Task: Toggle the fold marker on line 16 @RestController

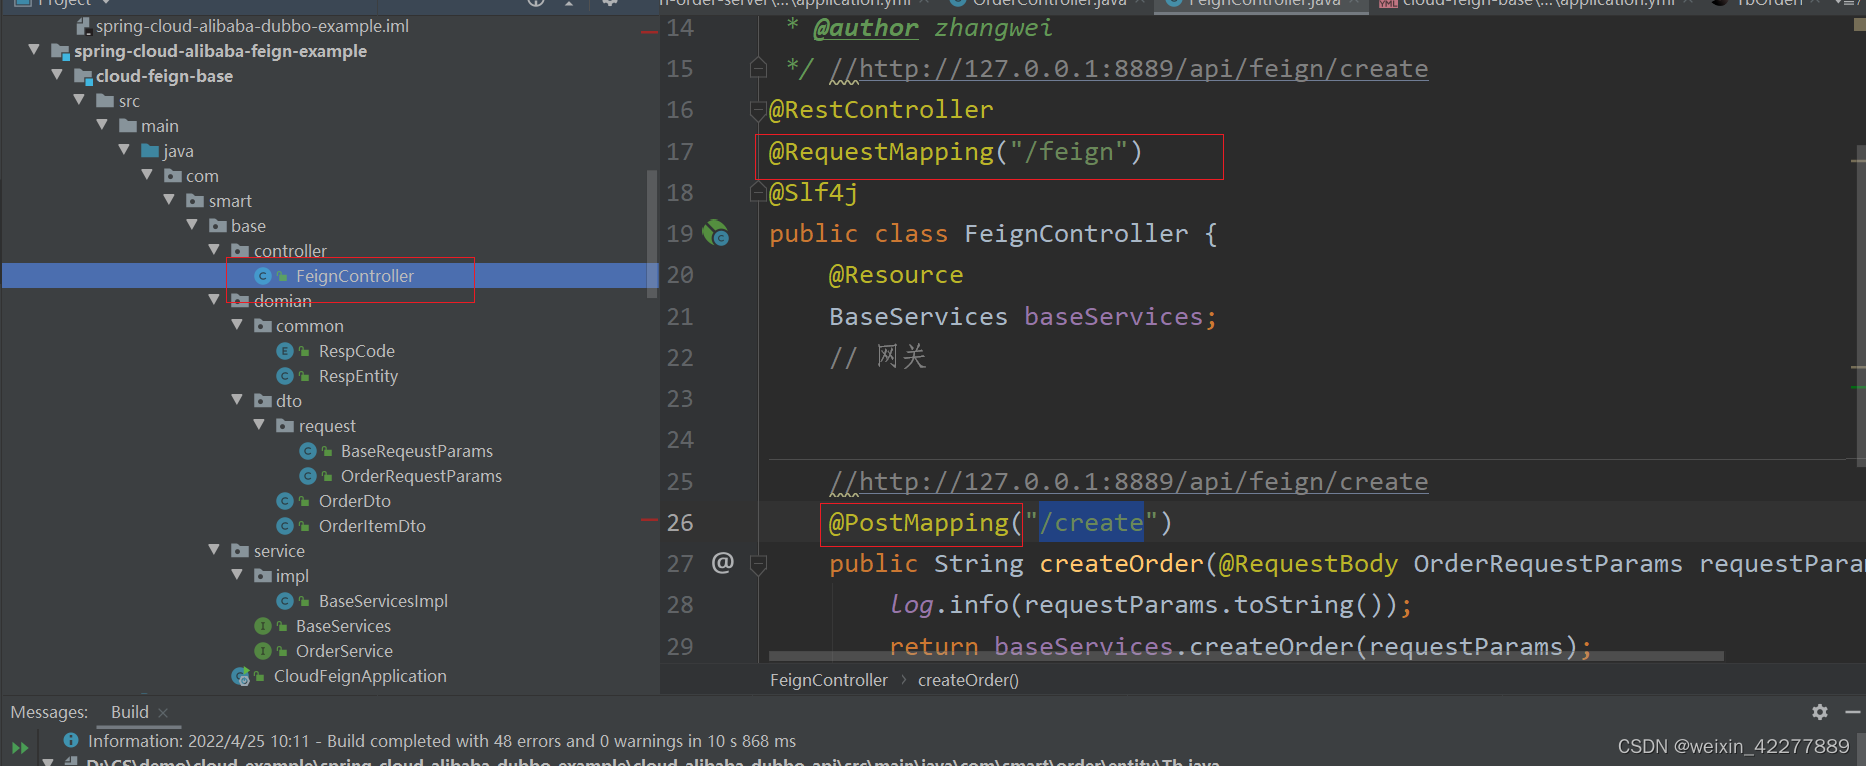Action: [x=759, y=110]
